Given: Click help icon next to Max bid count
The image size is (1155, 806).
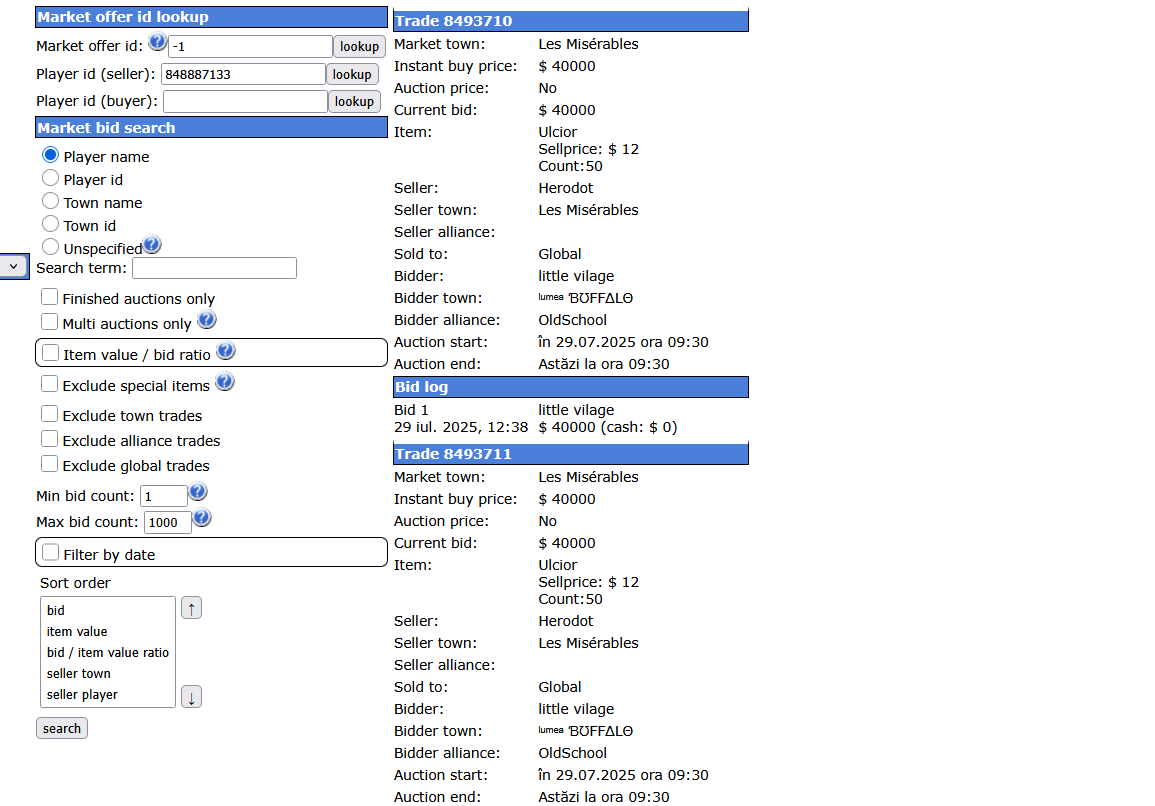Looking at the screenshot, I should [202, 518].
